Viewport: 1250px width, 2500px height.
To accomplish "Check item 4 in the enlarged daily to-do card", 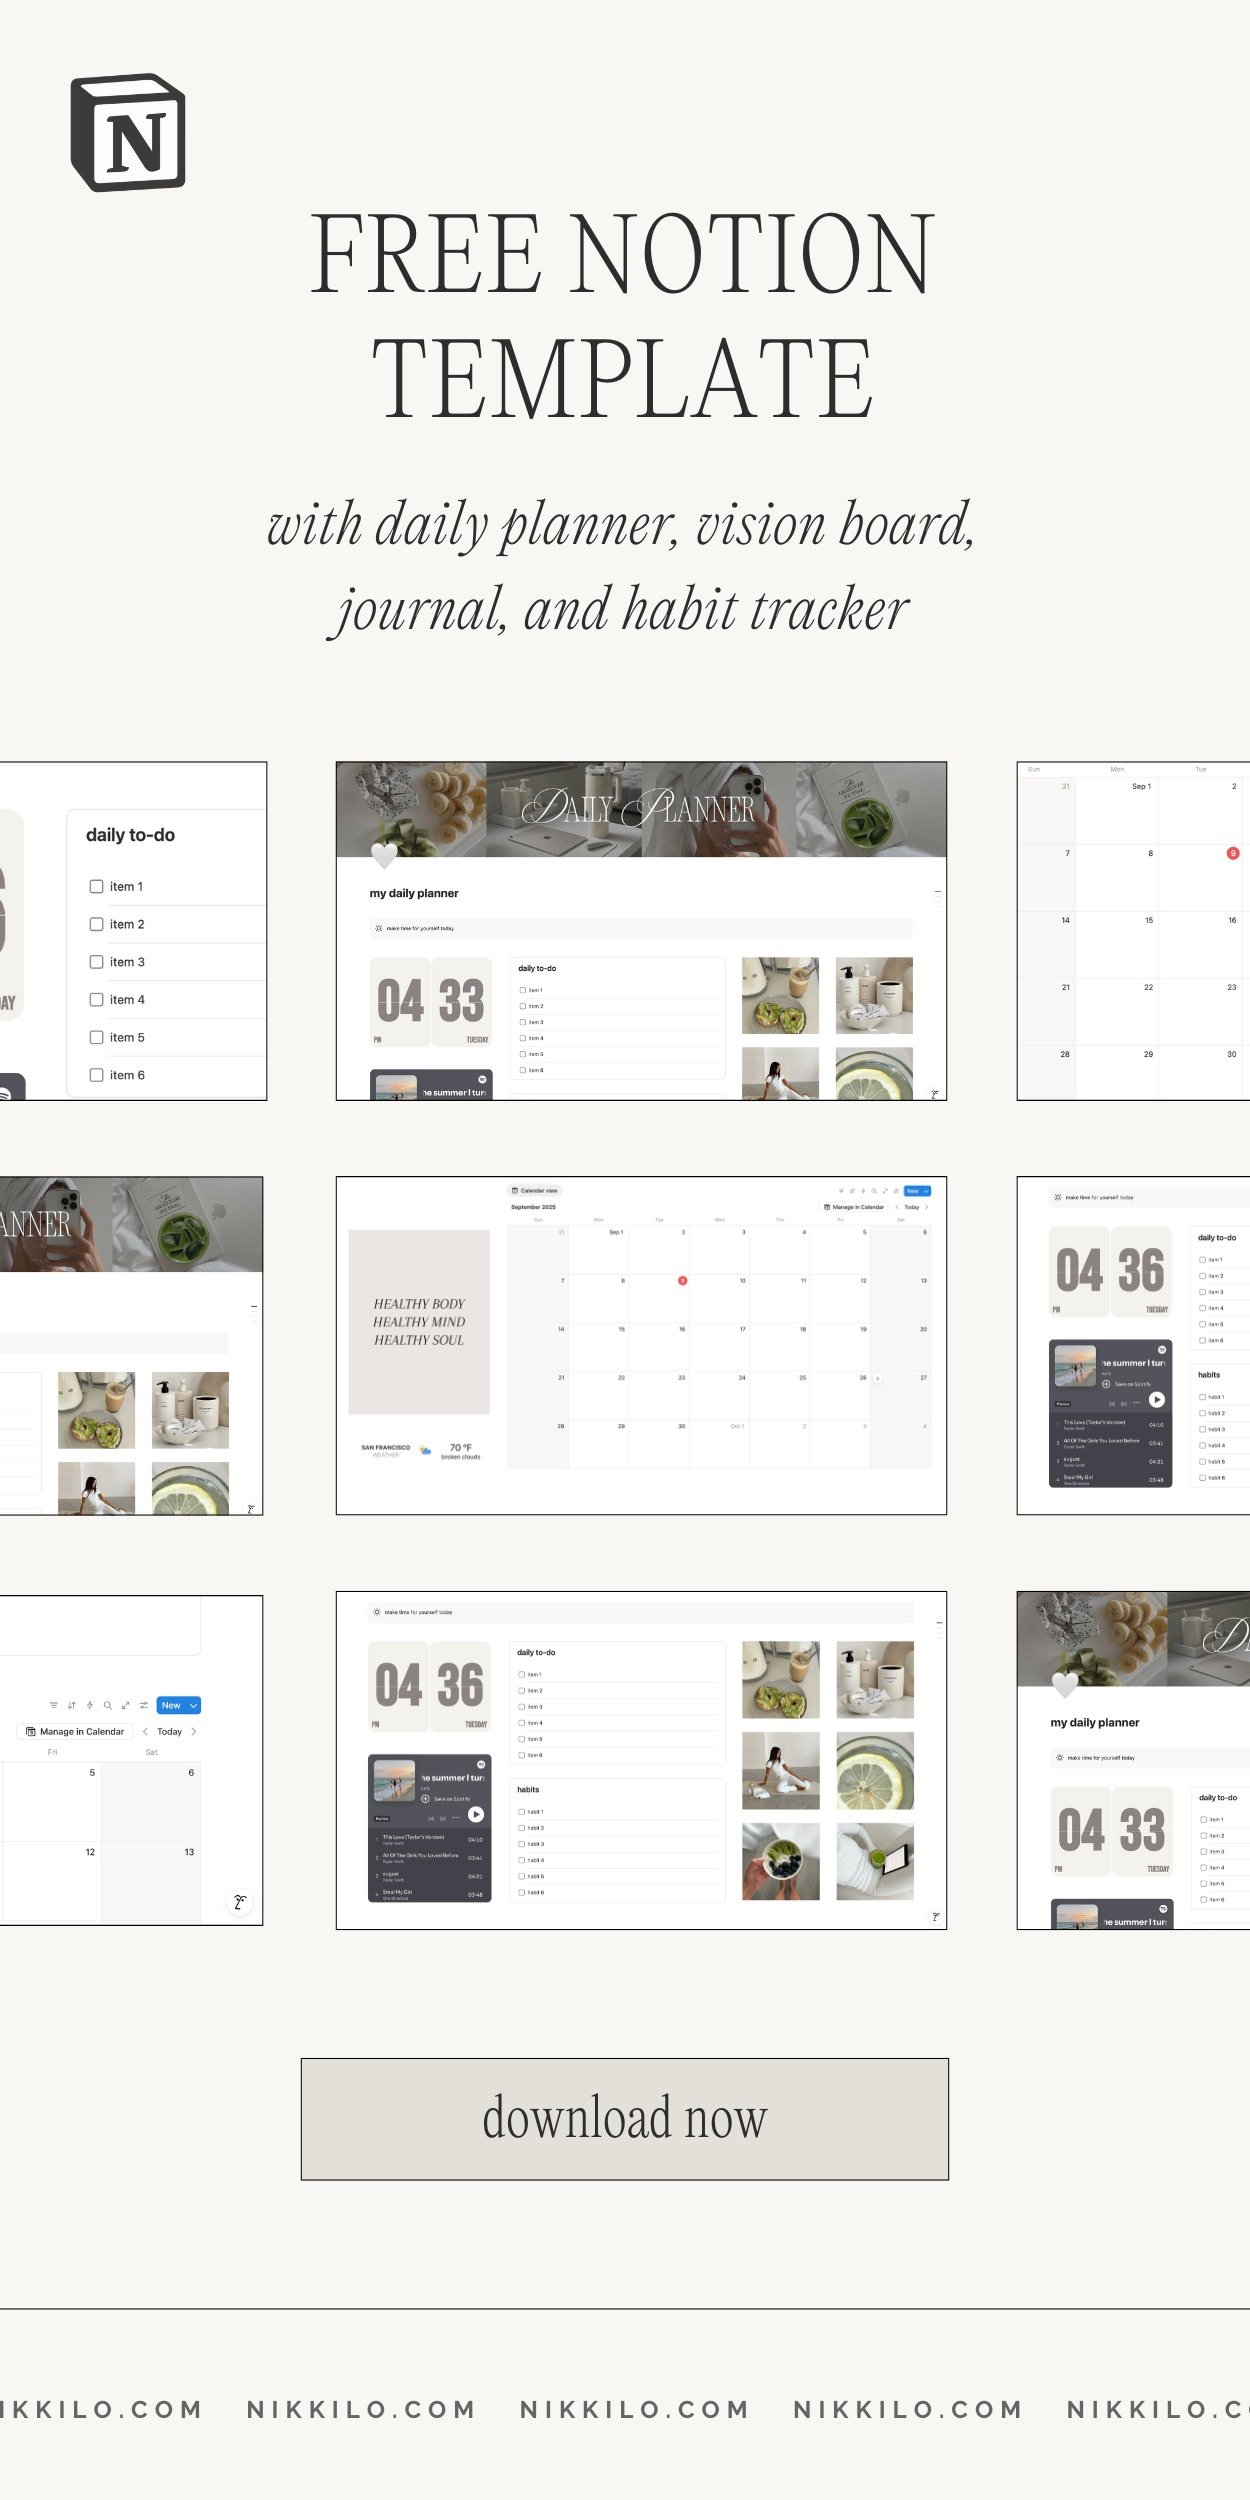I will (96, 1000).
